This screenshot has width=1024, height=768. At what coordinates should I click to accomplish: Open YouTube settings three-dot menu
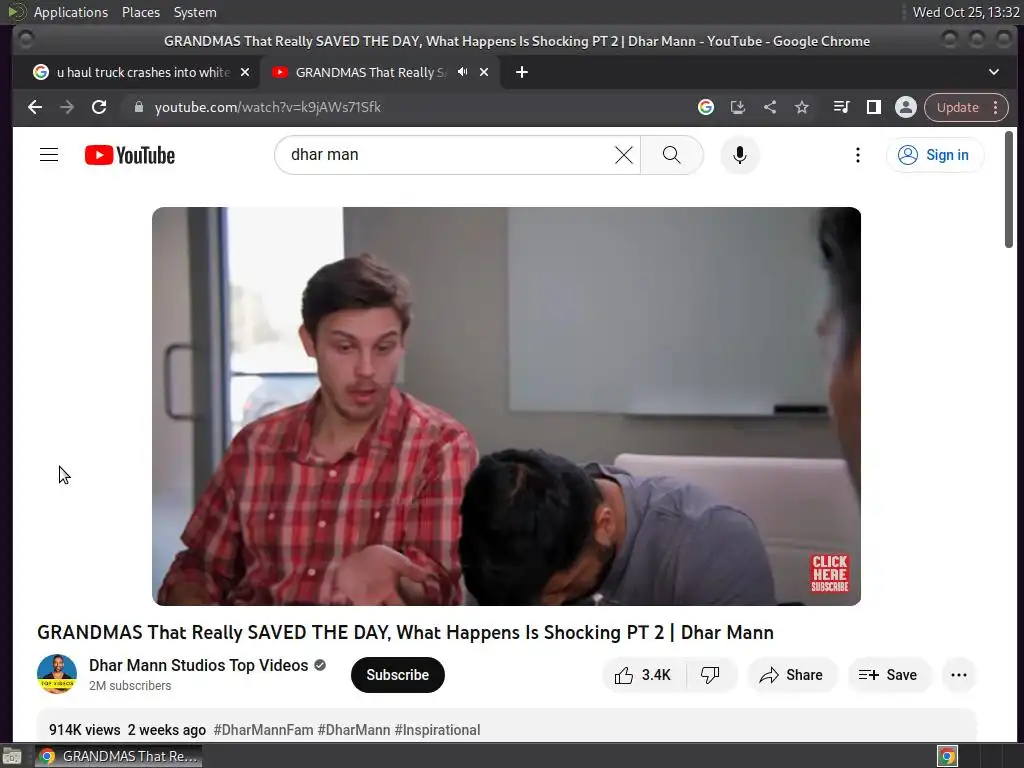[x=857, y=155]
